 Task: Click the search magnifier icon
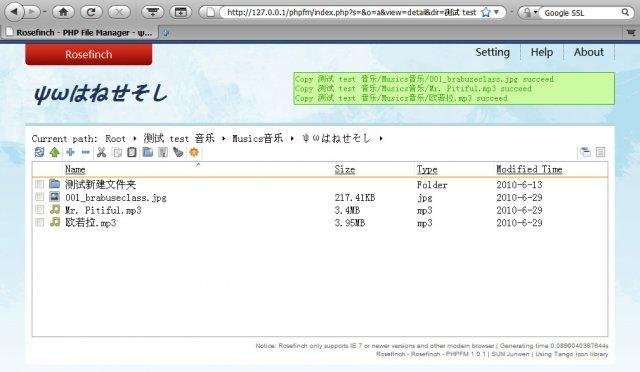tap(625, 12)
